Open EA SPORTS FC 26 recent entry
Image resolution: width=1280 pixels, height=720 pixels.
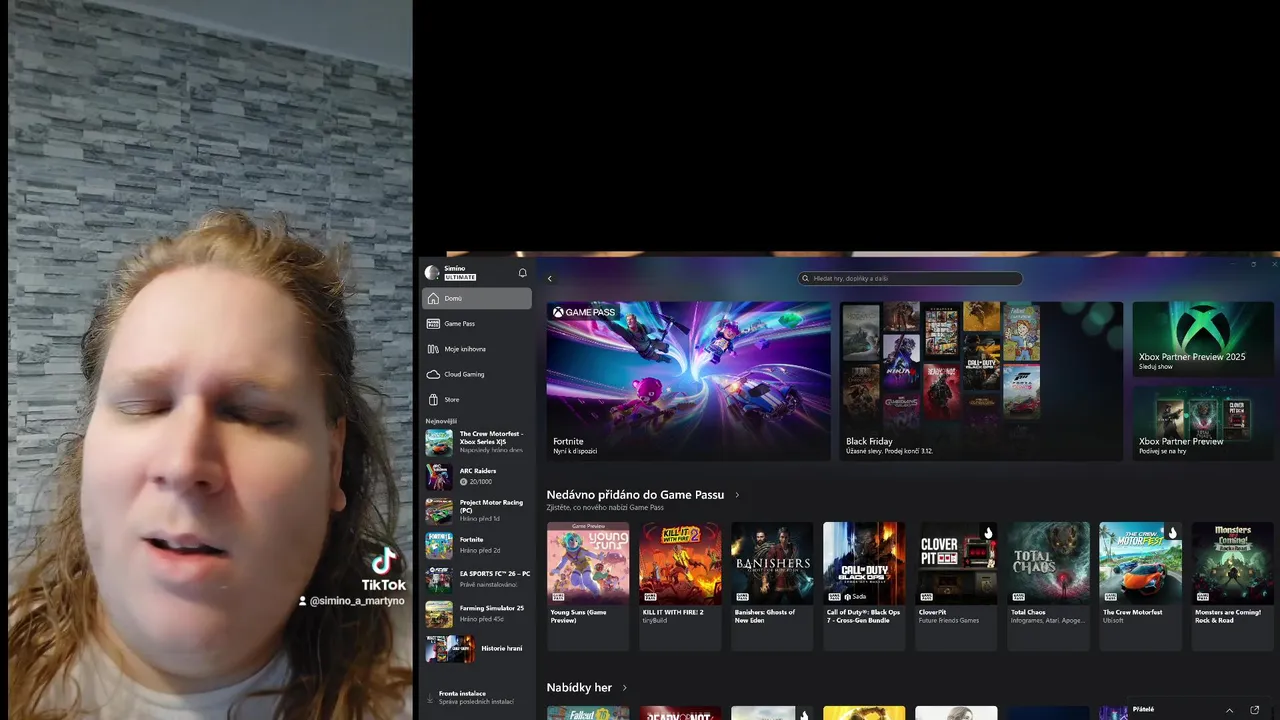(x=478, y=579)
